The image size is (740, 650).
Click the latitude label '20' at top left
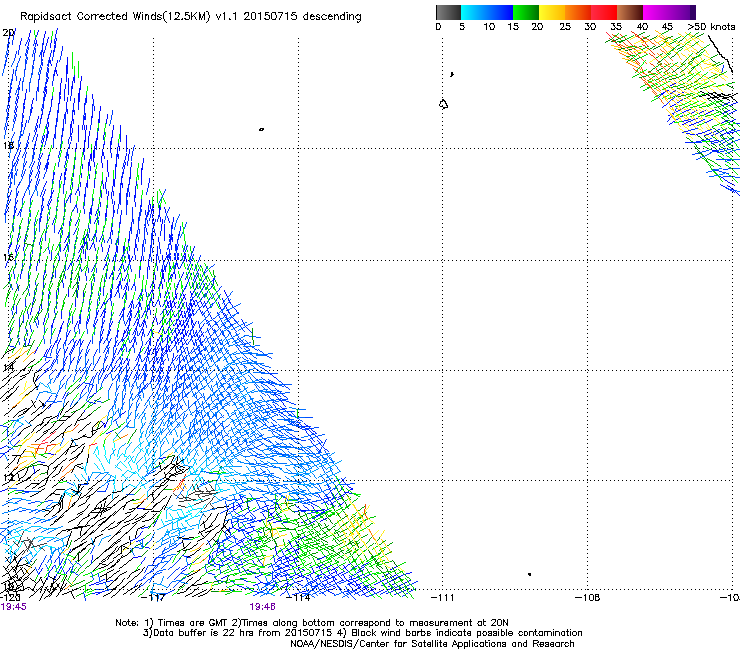click(8, 33)
